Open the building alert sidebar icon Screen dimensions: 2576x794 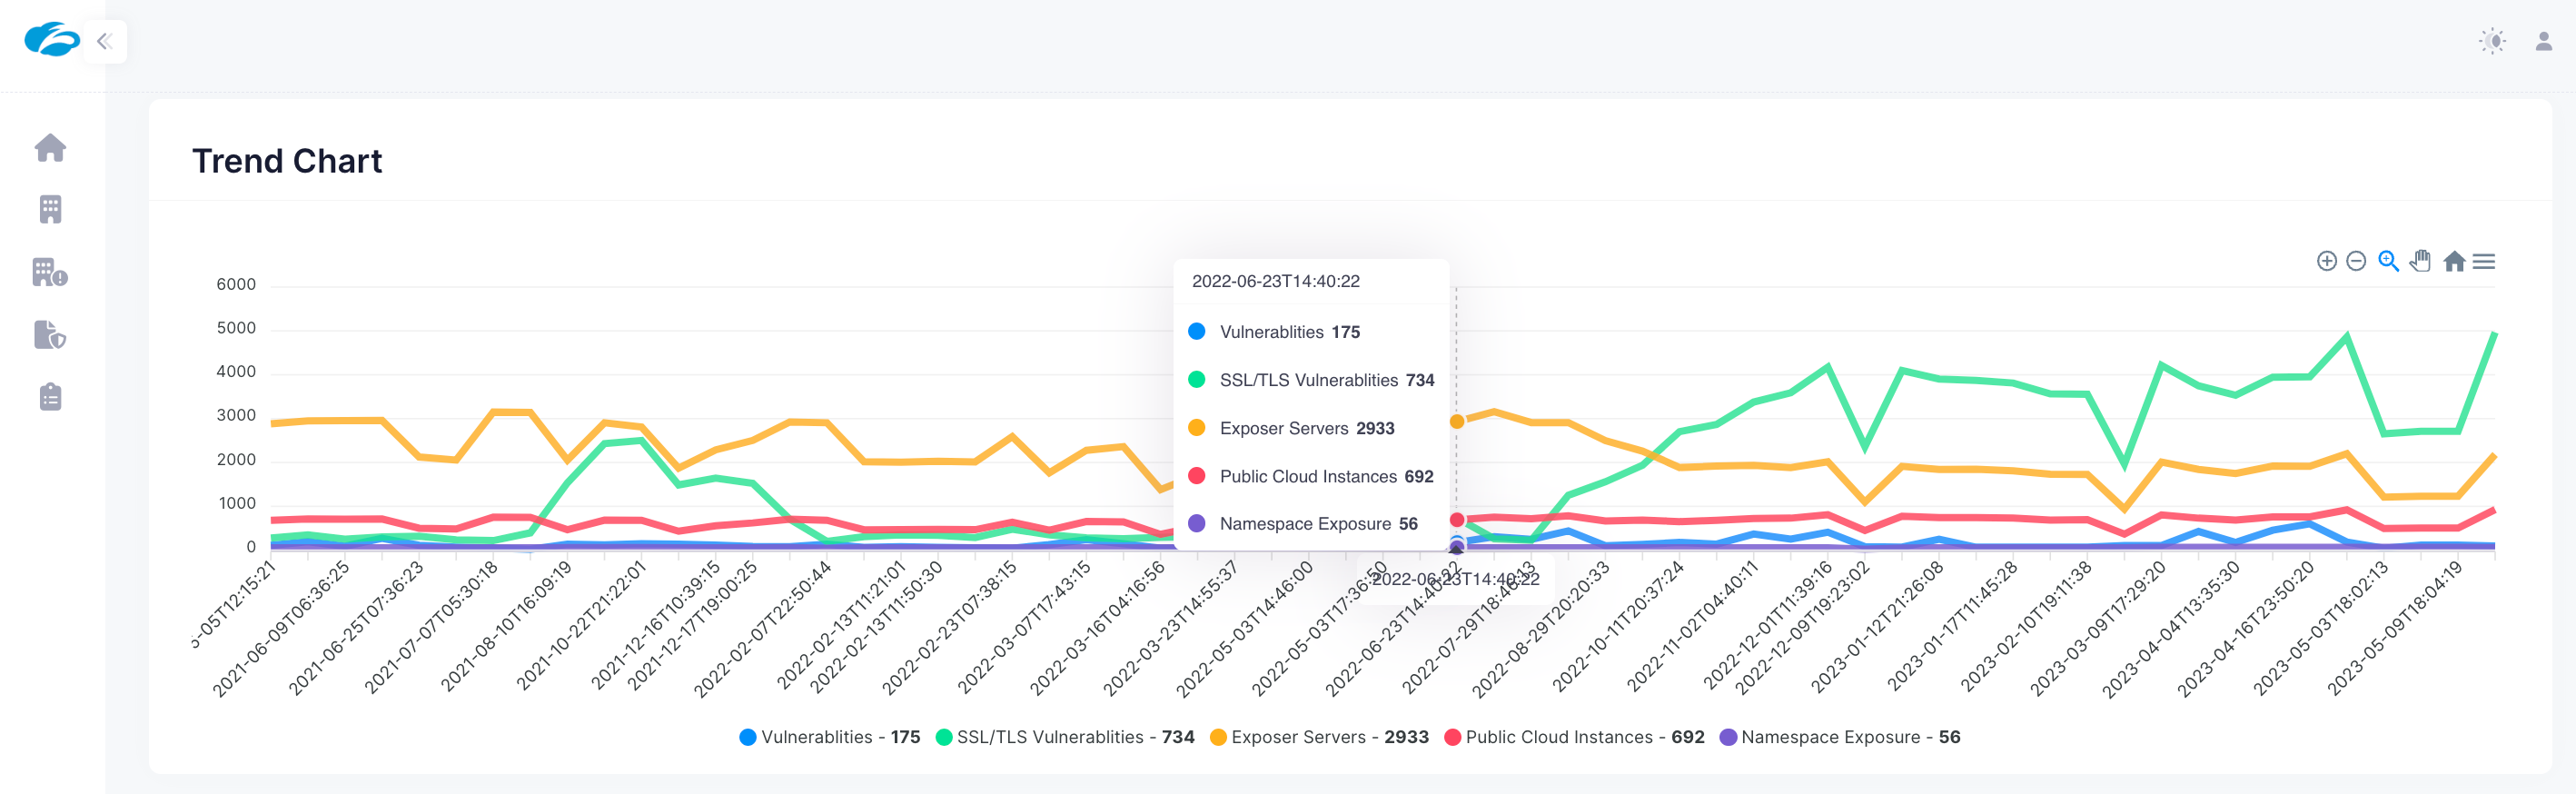point(50,272)
